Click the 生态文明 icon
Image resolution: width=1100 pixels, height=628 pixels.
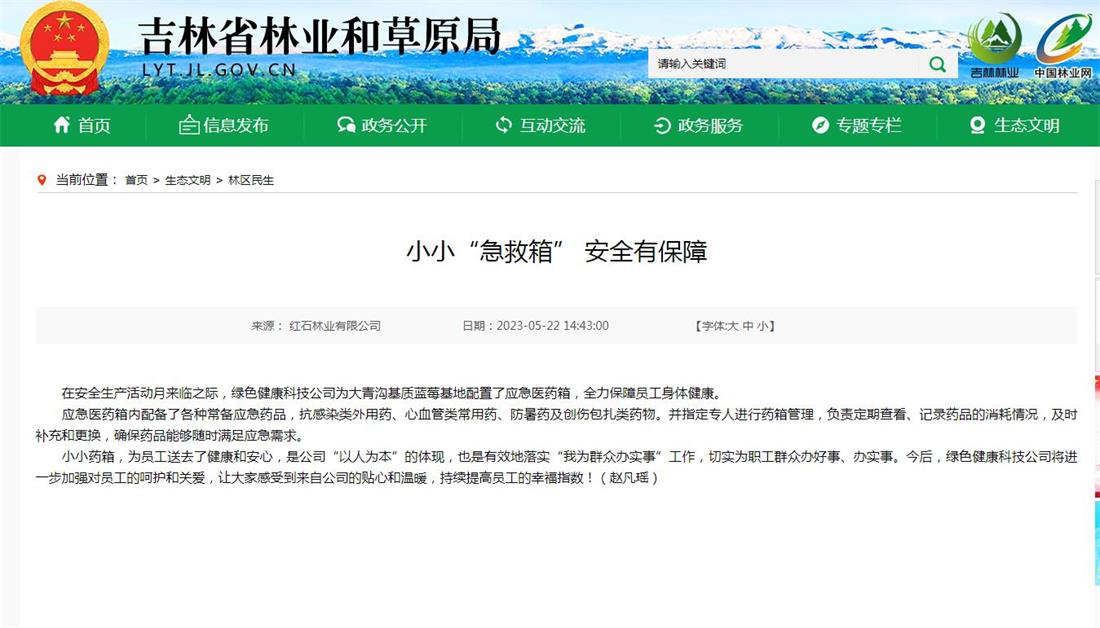[978, 125]
